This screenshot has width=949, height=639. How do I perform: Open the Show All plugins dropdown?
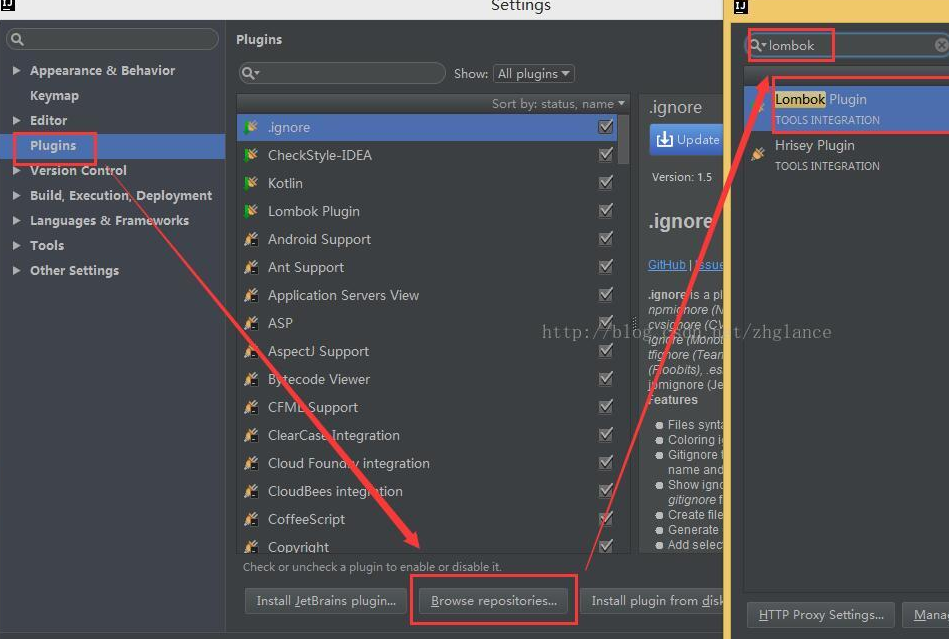(533, 74)
